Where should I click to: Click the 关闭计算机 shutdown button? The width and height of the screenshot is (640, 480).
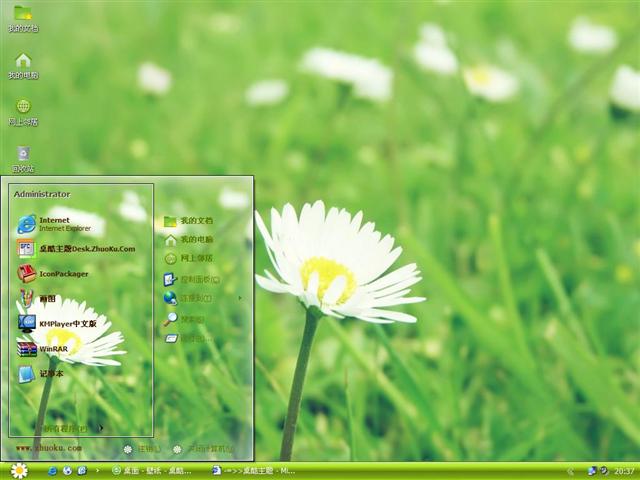pos(203,449)
